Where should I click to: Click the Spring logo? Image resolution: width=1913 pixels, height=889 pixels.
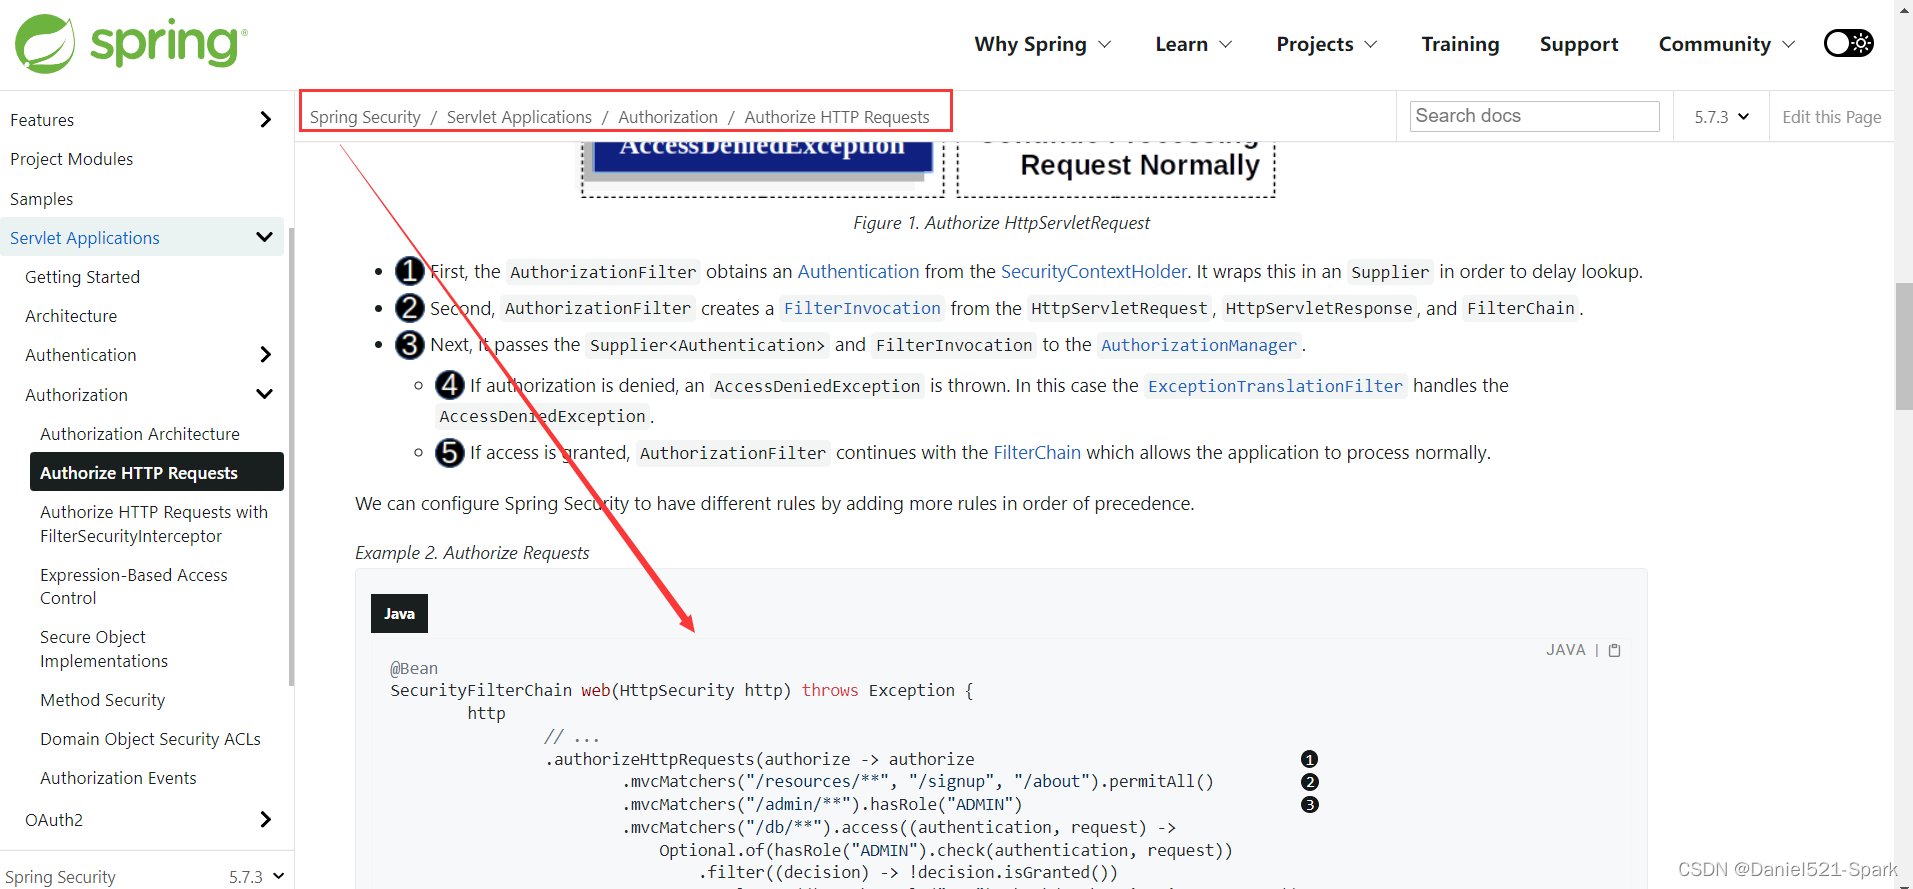click(131, 43)
